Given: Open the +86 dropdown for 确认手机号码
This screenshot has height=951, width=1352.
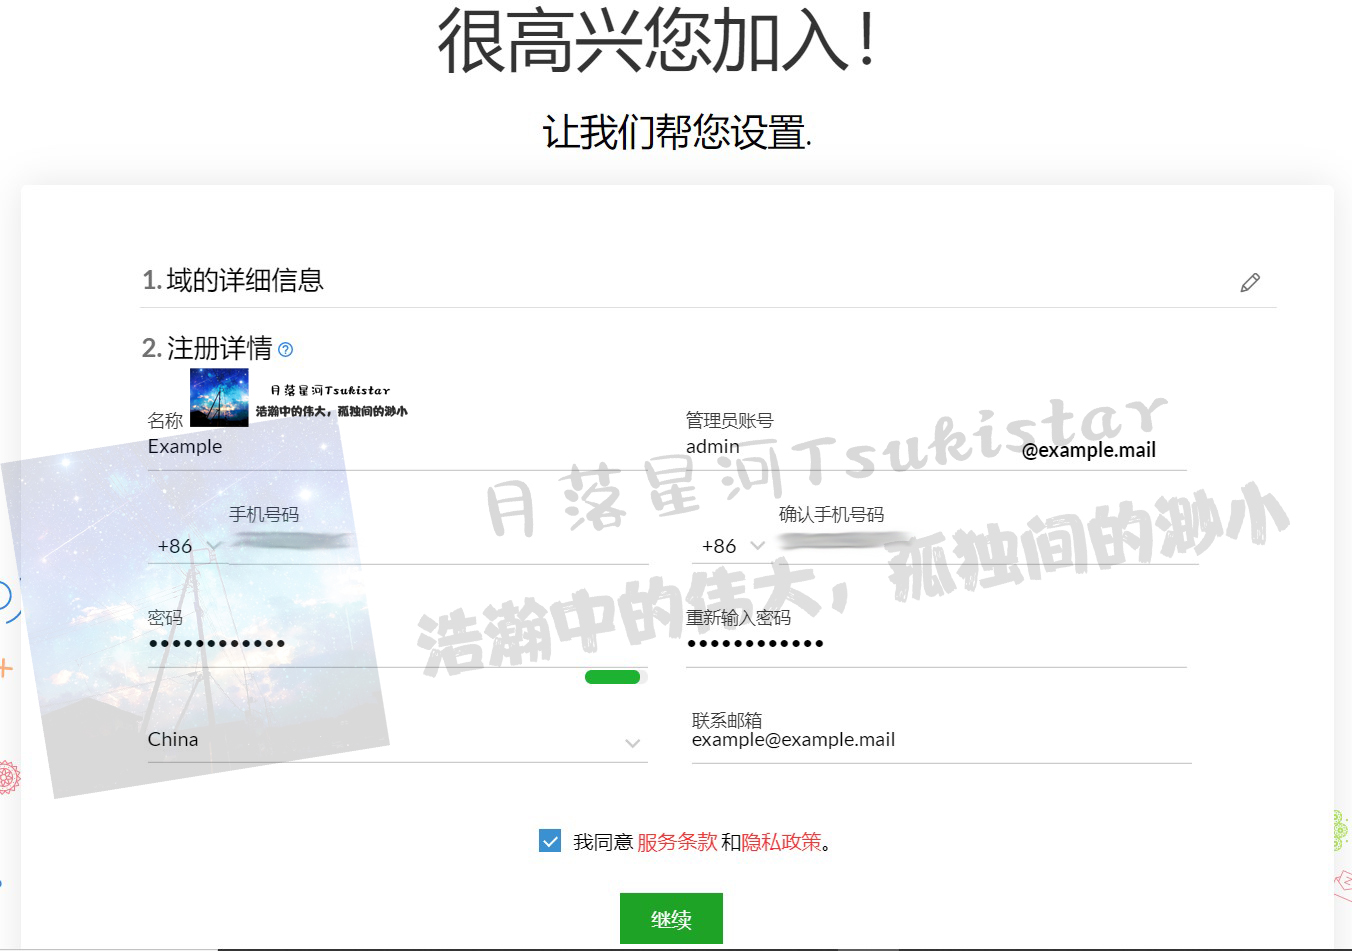Looking at the screenshot, I should point(733,546).
